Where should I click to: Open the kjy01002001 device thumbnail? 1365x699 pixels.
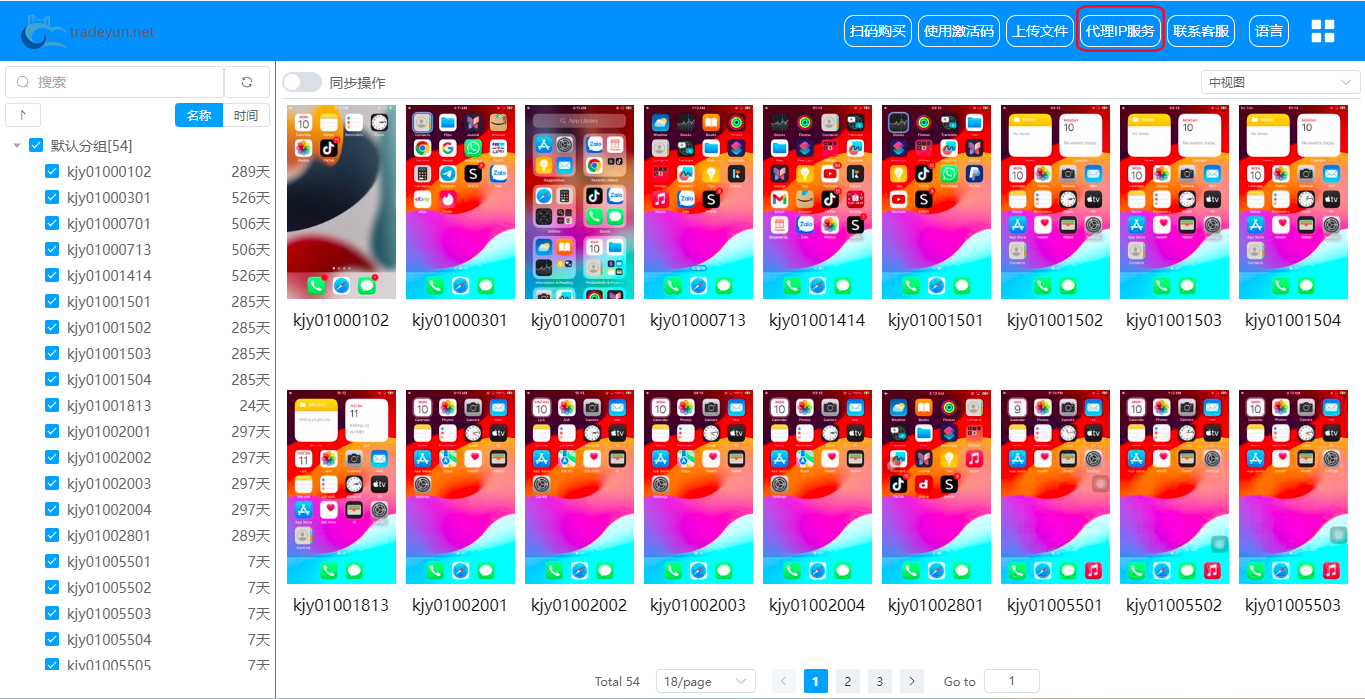pos(460,487)
